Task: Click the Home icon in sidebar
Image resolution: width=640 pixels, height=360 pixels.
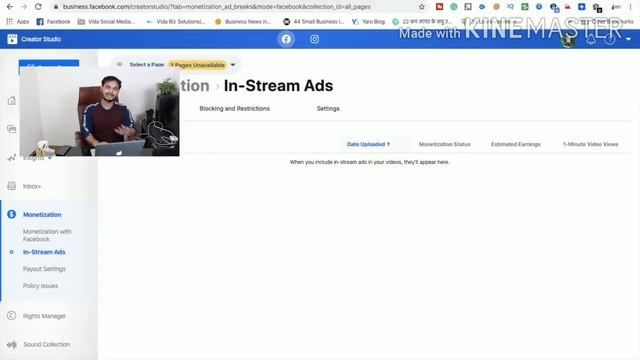Action: pos(11,101)
